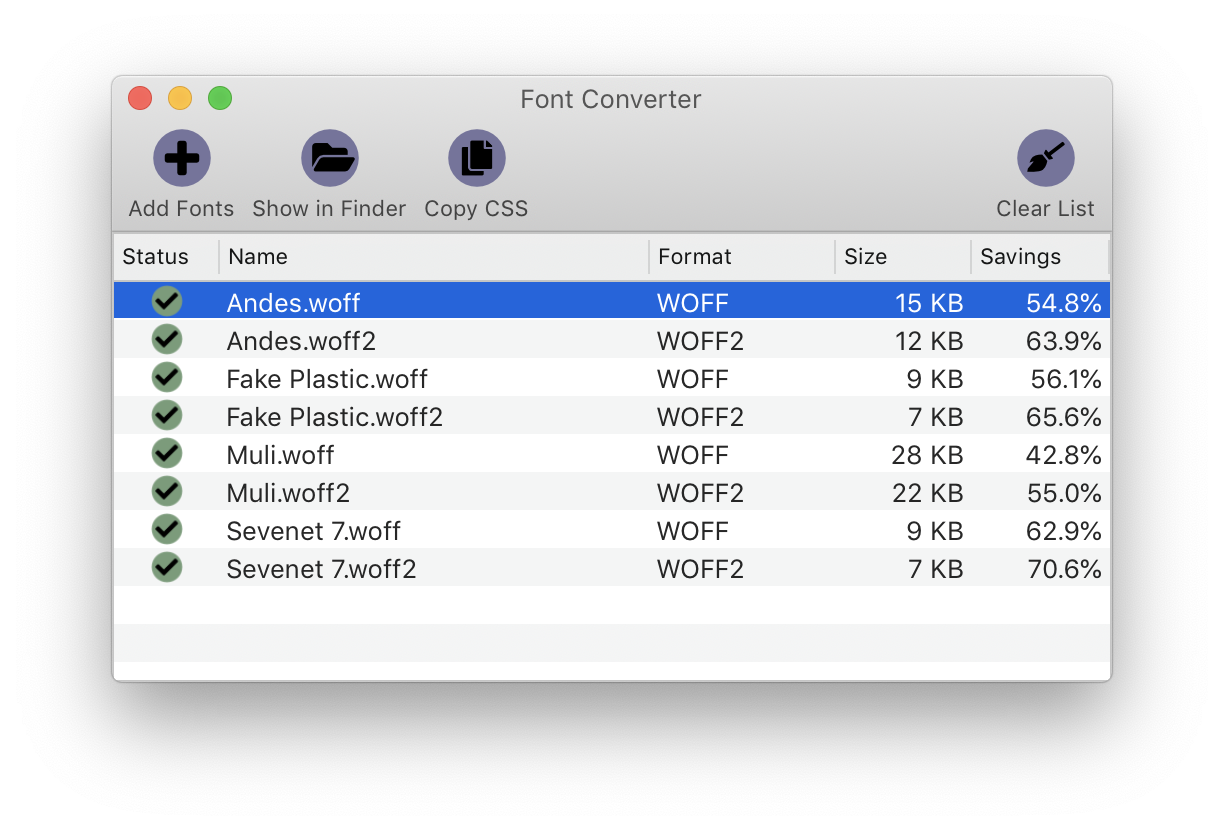Click the Add Fonts plus icon

pos(181,157)
